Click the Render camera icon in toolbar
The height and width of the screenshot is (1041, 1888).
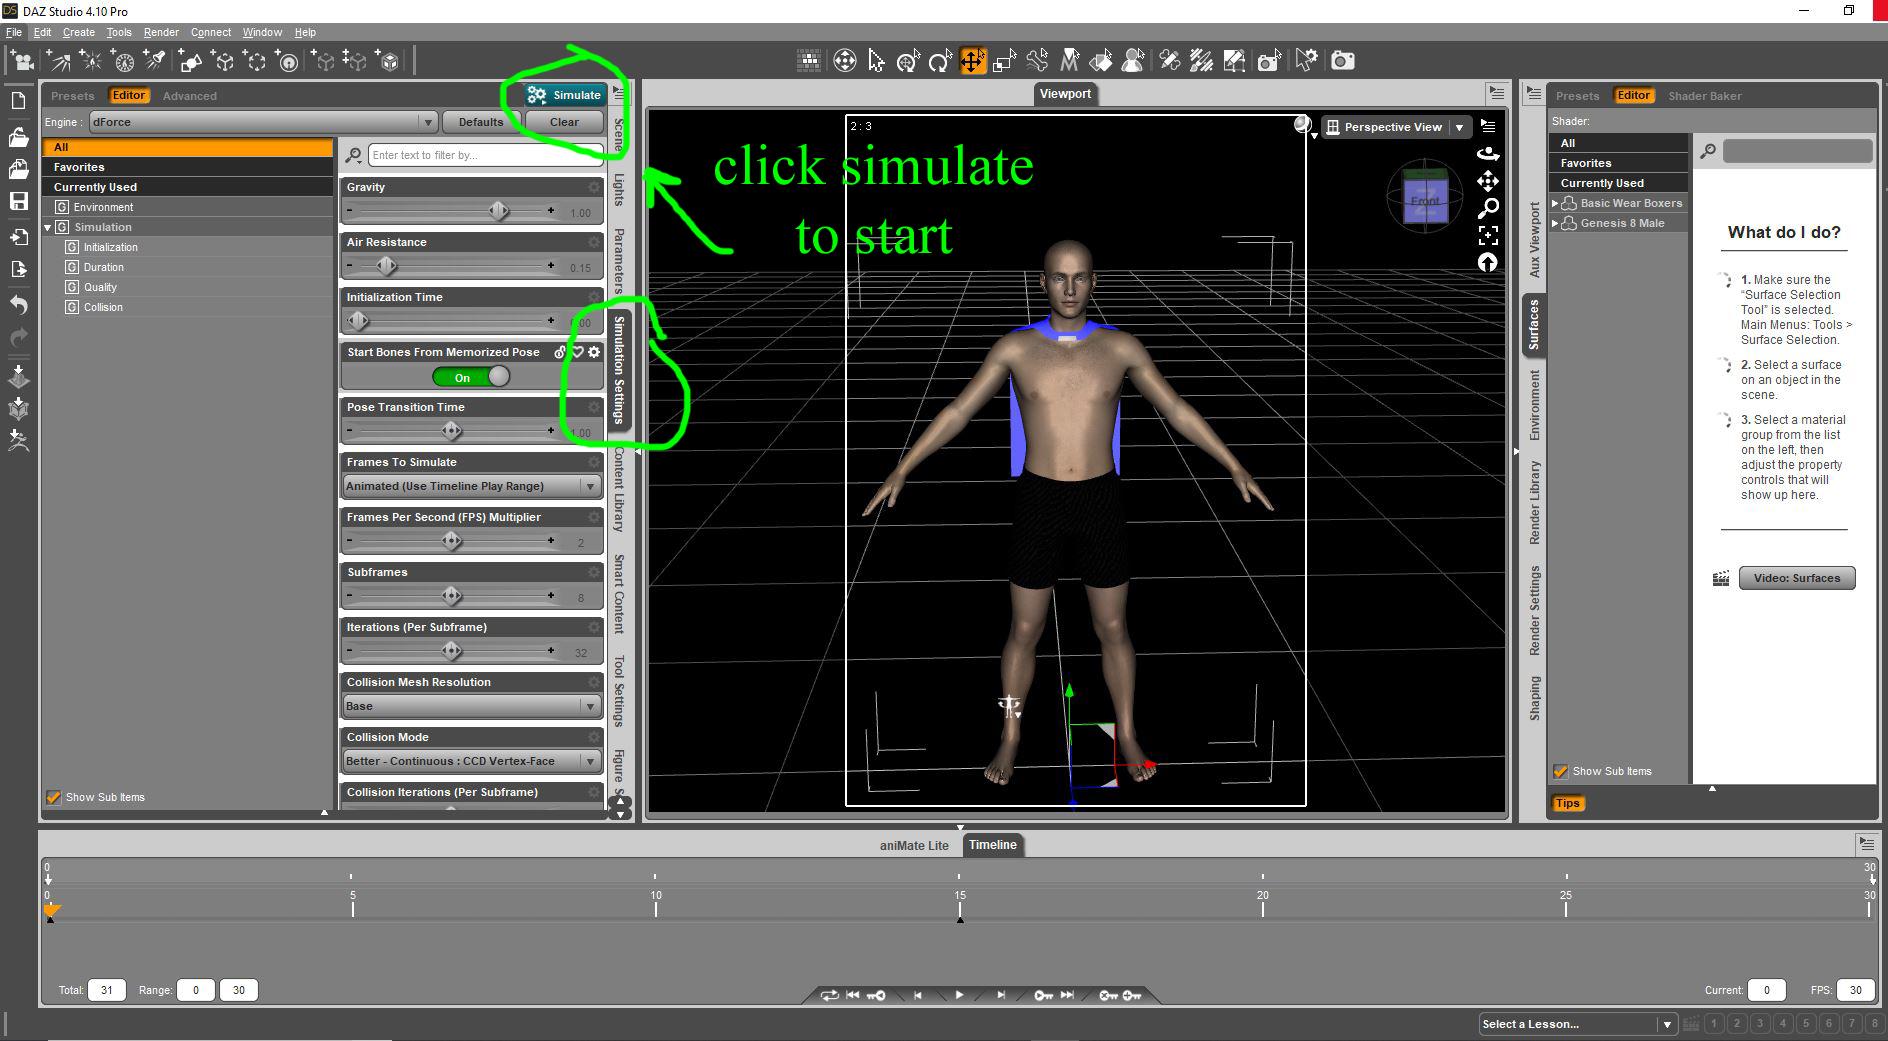point(1343,61)
